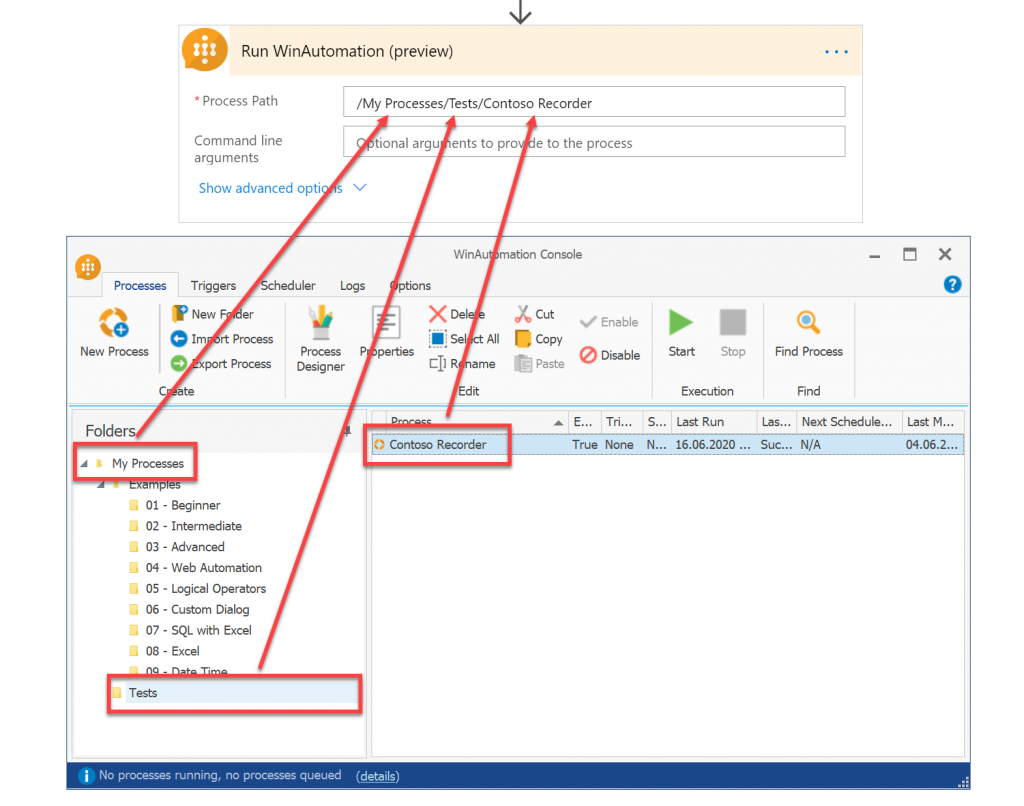Click Paste in Edit group

point(539,364)
